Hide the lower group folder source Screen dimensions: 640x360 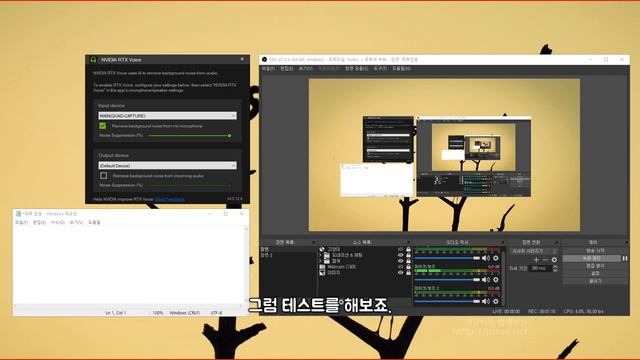point(400,260)
